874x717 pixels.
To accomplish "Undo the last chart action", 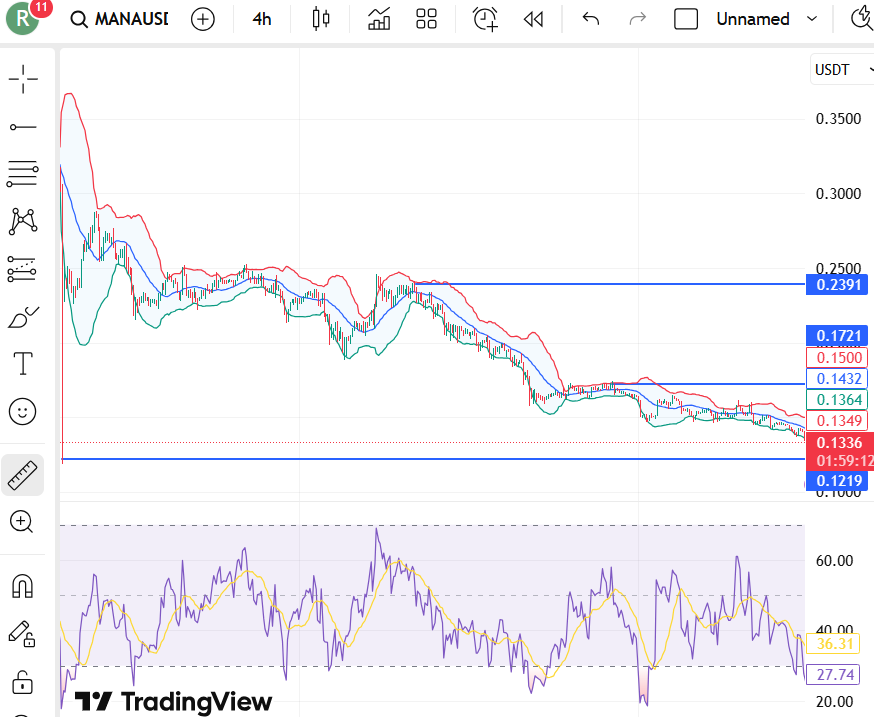I will (590, 19).
